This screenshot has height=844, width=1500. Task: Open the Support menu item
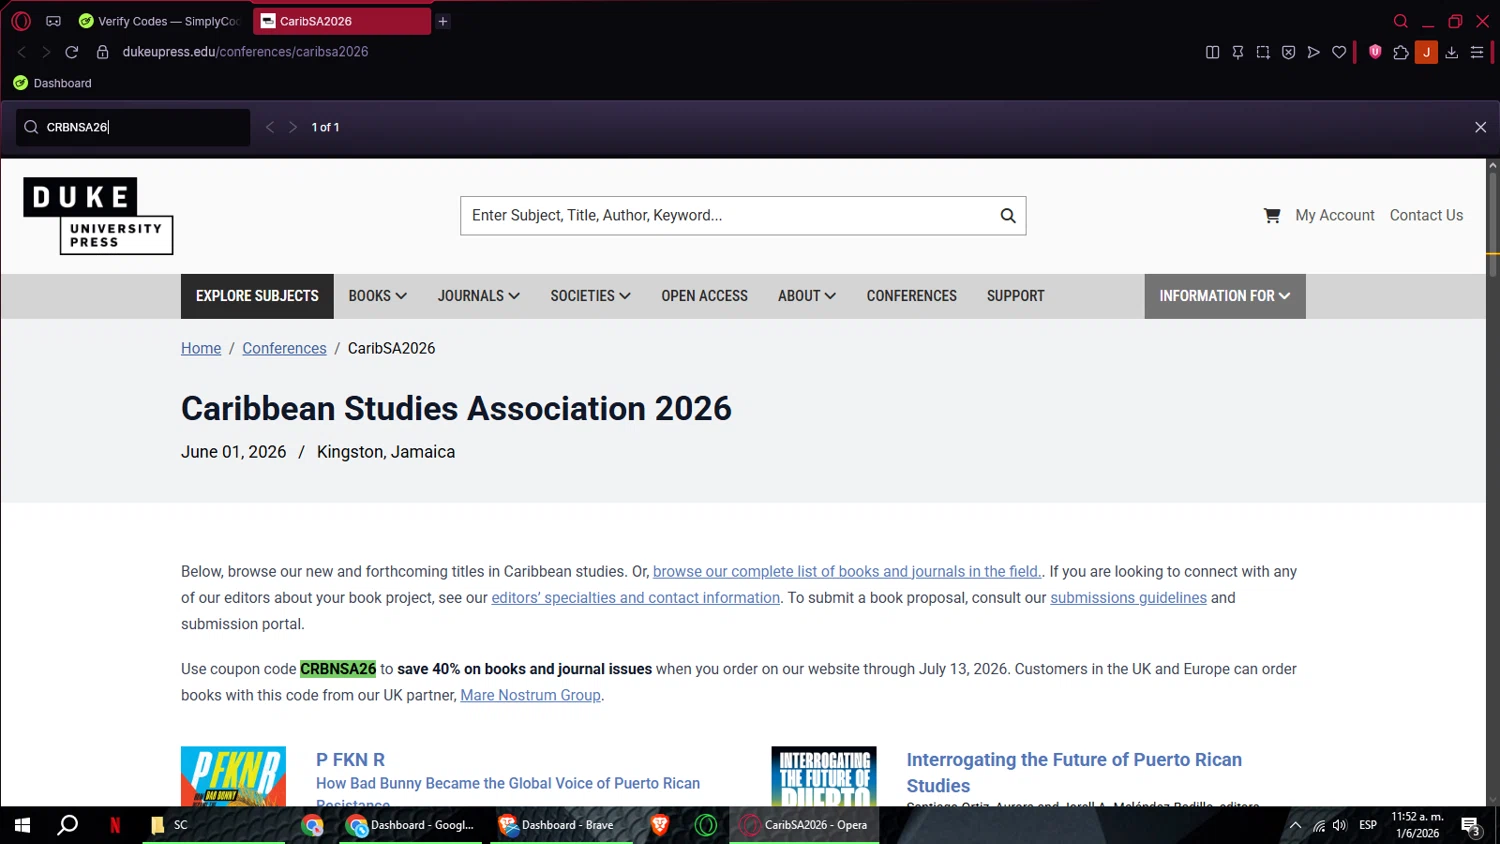pyautogui.click(x=1016, y=296)
